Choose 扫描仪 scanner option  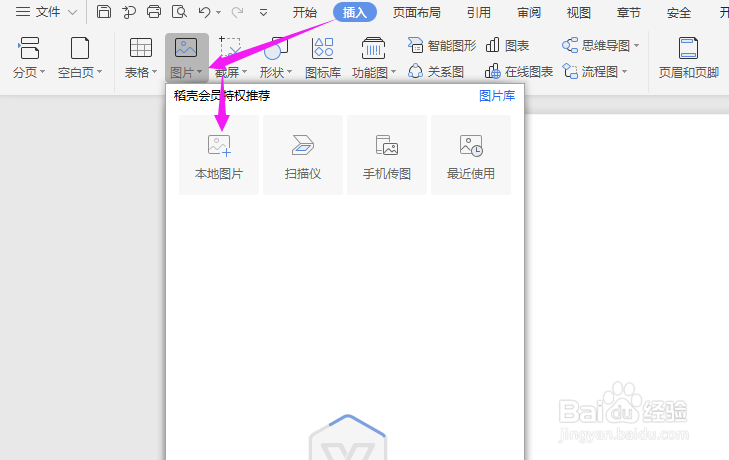(x=303, y=155)
